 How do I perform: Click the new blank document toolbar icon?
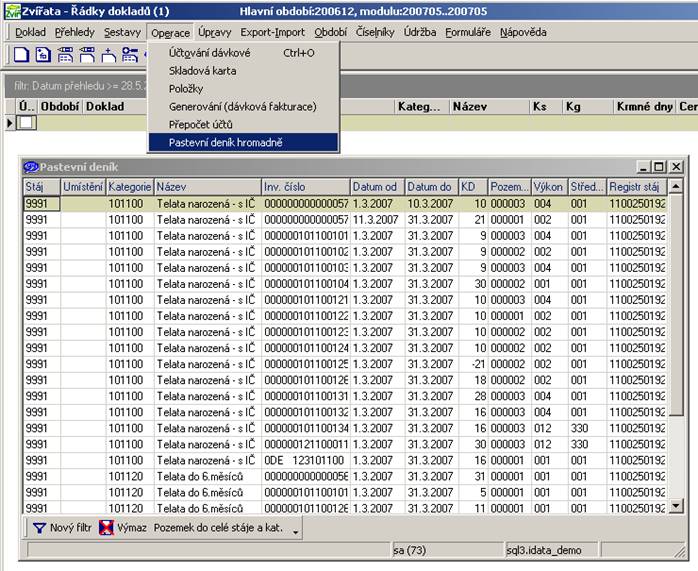pos(21,55)
